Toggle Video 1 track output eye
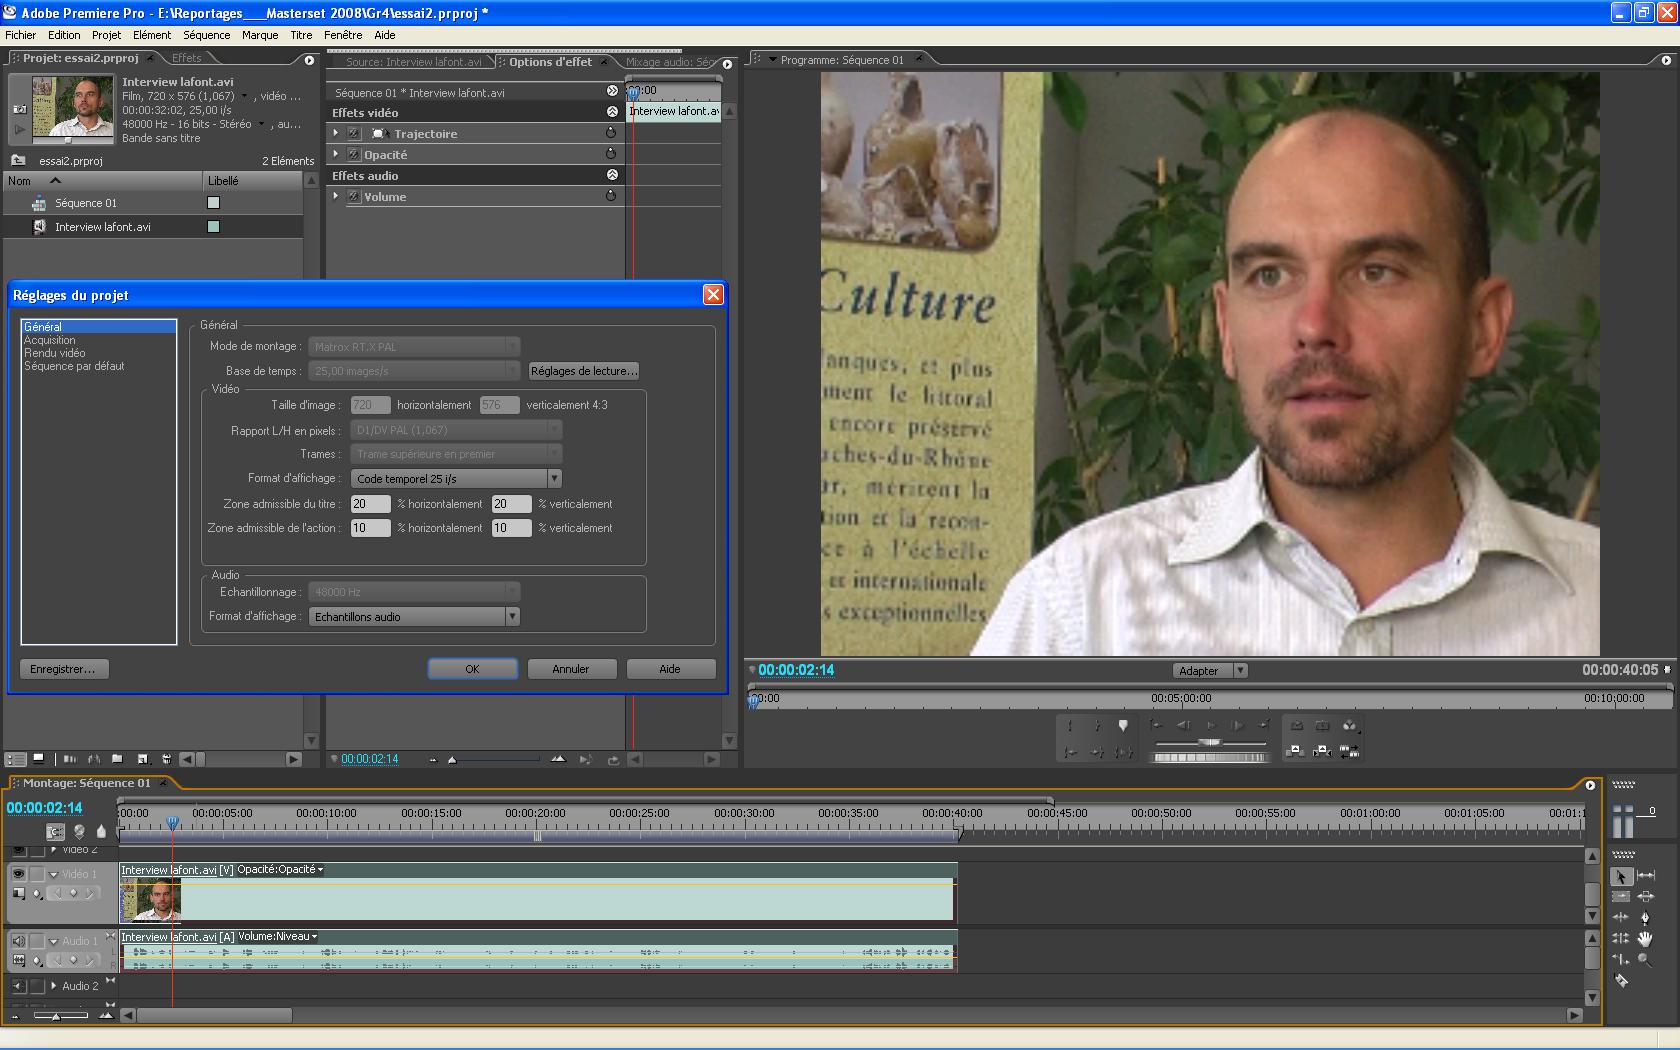The height and width of the screenshot is (1050, 1680). pyautogui.click(x=18, y=874)
